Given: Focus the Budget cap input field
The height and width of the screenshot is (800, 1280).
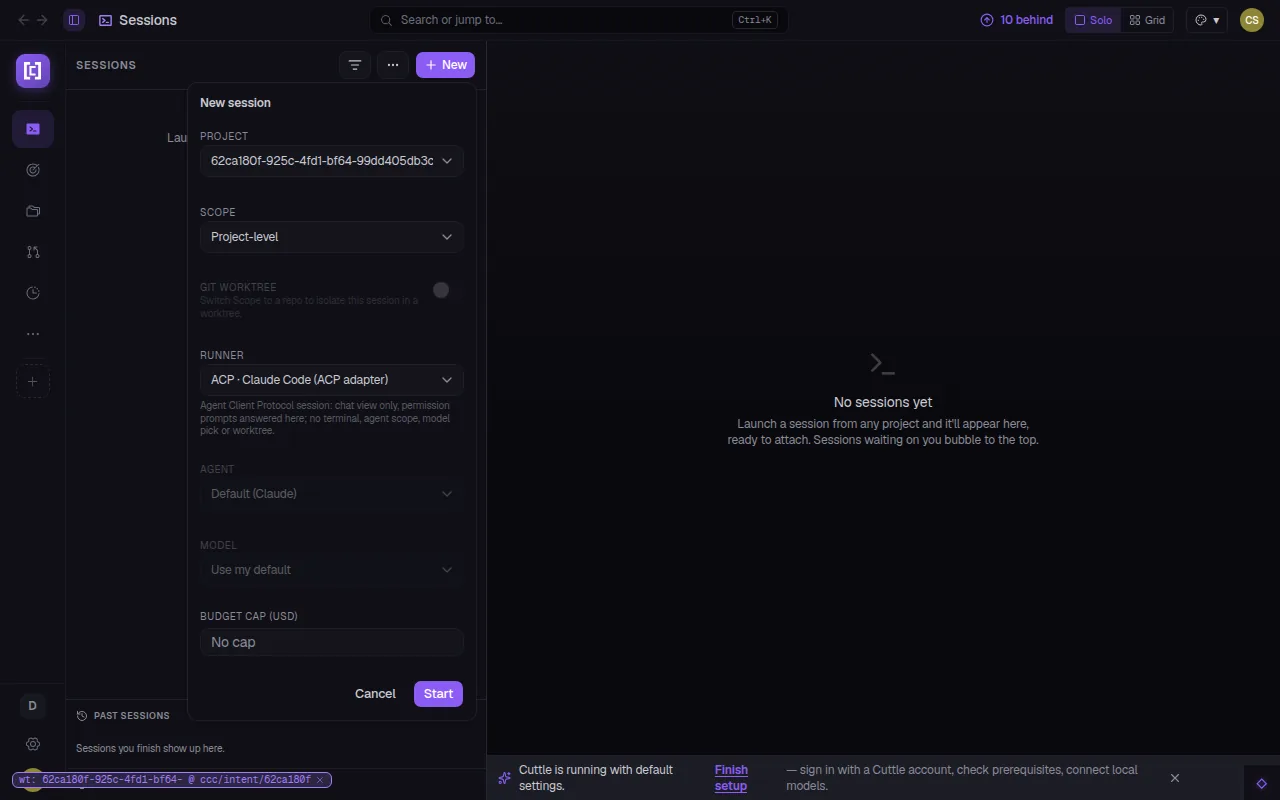Looking at the screenshot, I should [x=331, y=642].
